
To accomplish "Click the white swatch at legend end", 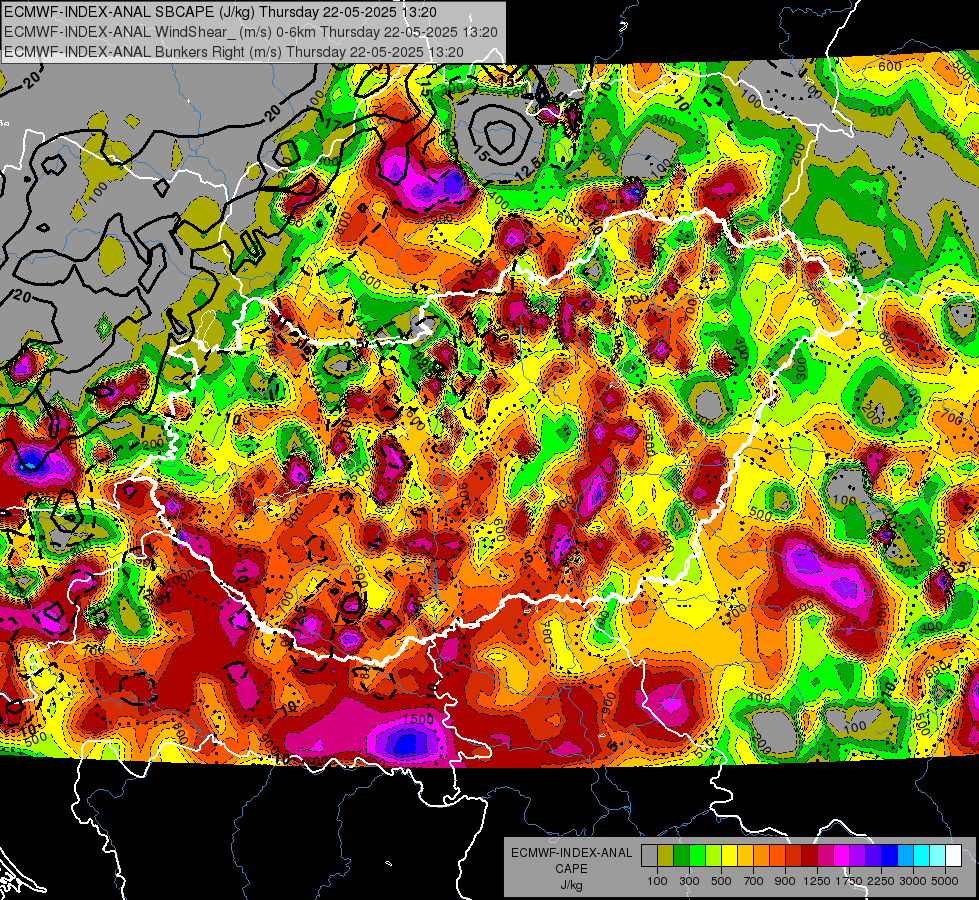I will point(954,855).
